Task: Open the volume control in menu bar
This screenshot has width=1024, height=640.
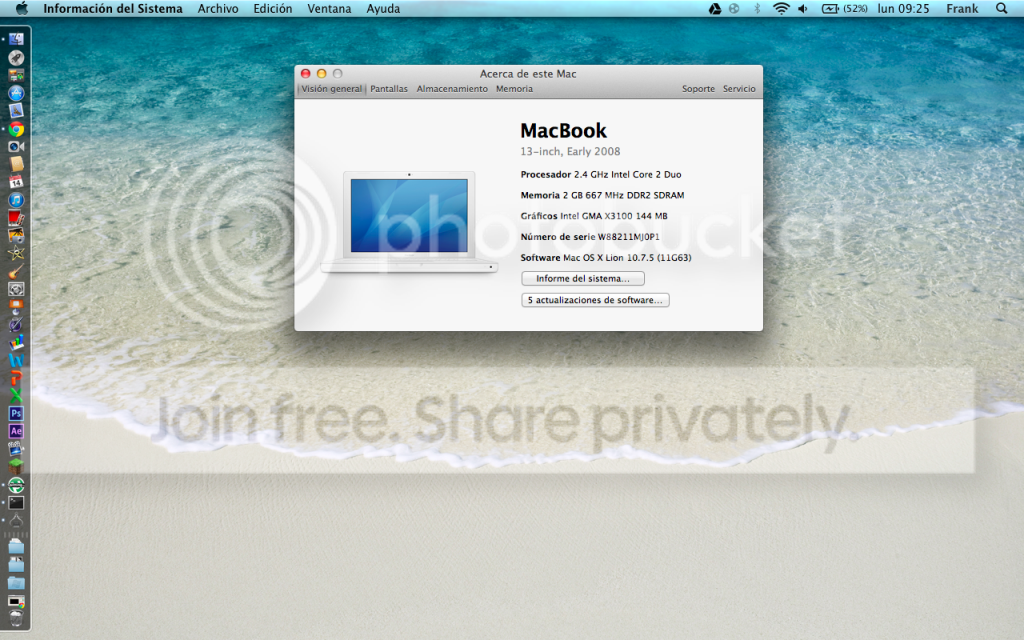Action: pyautogui.click(x=805, y=9)
